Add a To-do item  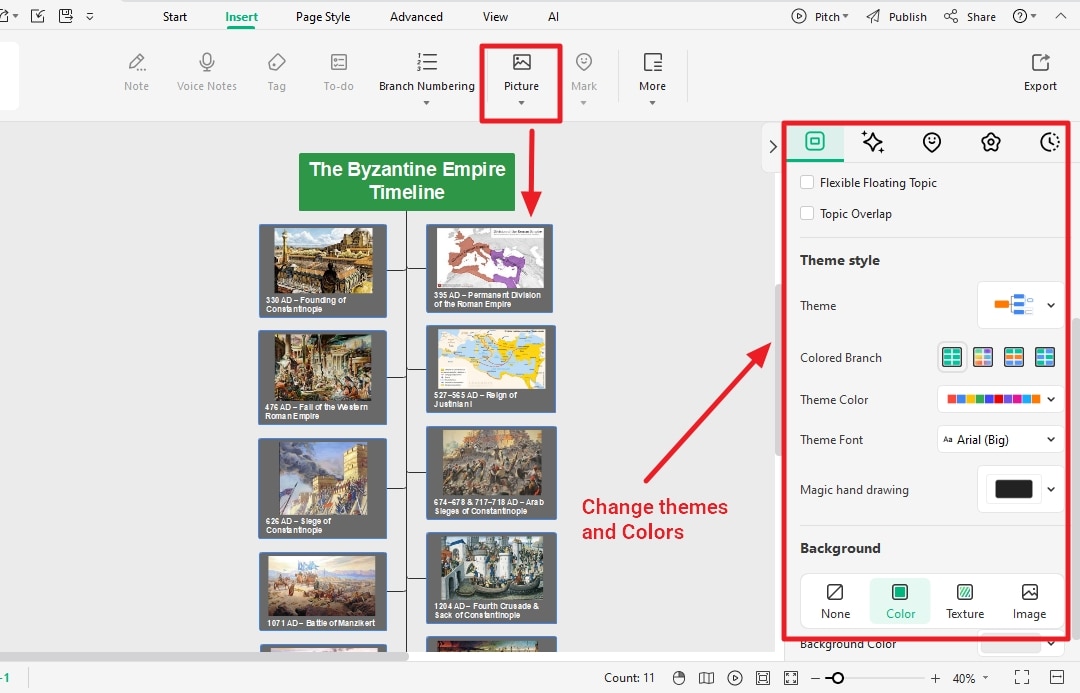coord(338,72)
